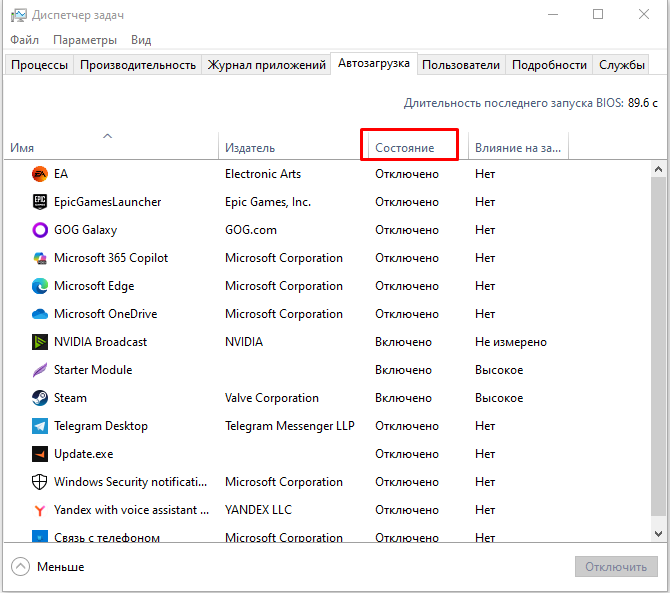Image resolution: width=670 pixels, height=593 pixels.
Task: Click the YANDEX LLC publisher cell
Action: [258, 510]
